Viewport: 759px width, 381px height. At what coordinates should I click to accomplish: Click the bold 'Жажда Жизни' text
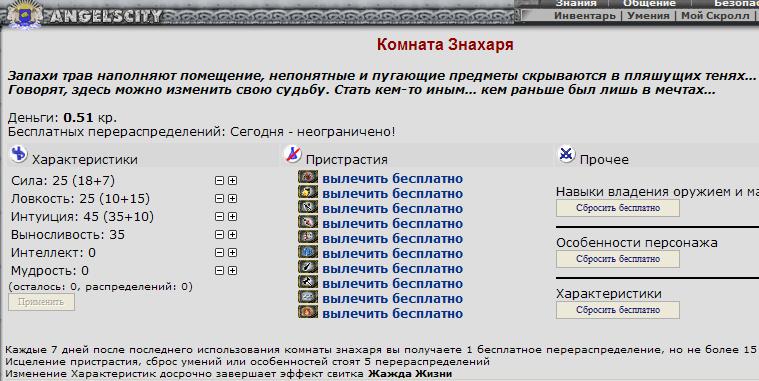[x=410, y=374]
